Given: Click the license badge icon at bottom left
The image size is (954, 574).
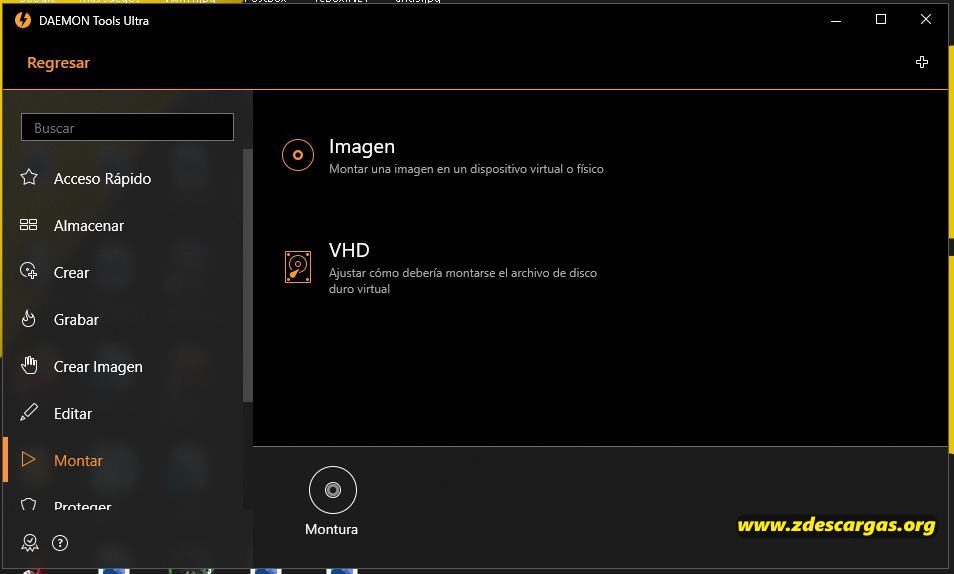Looking at the screenshot, I should [30, 542].
